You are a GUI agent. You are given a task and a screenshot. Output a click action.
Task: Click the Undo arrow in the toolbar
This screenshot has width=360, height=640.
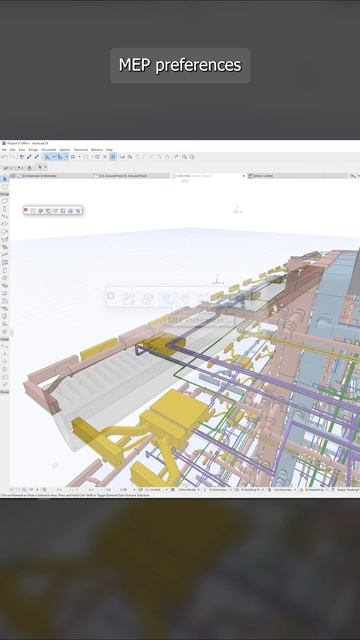coord(4,157)
